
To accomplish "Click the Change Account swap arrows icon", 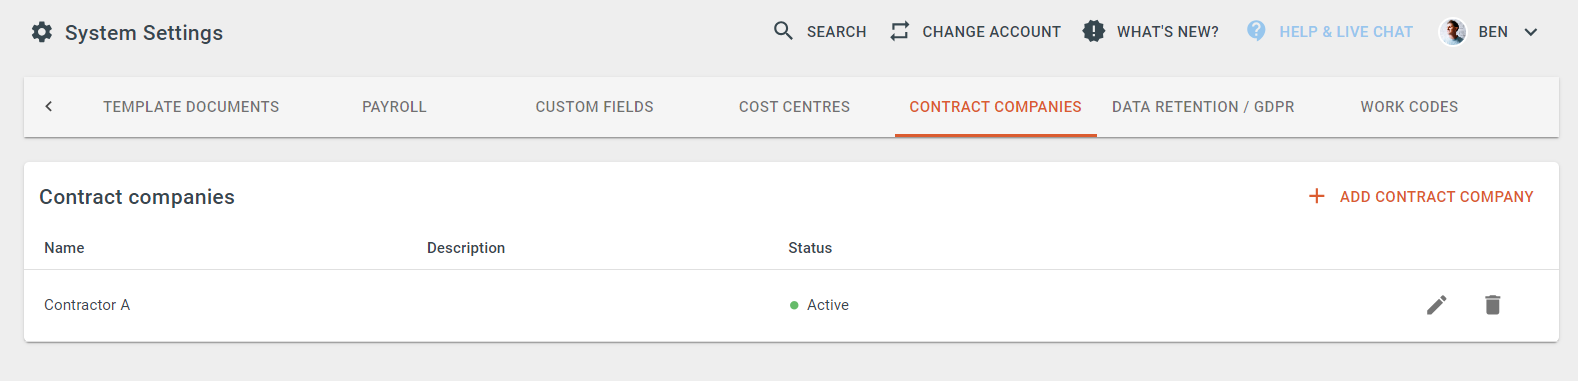I will click(900, 31).
